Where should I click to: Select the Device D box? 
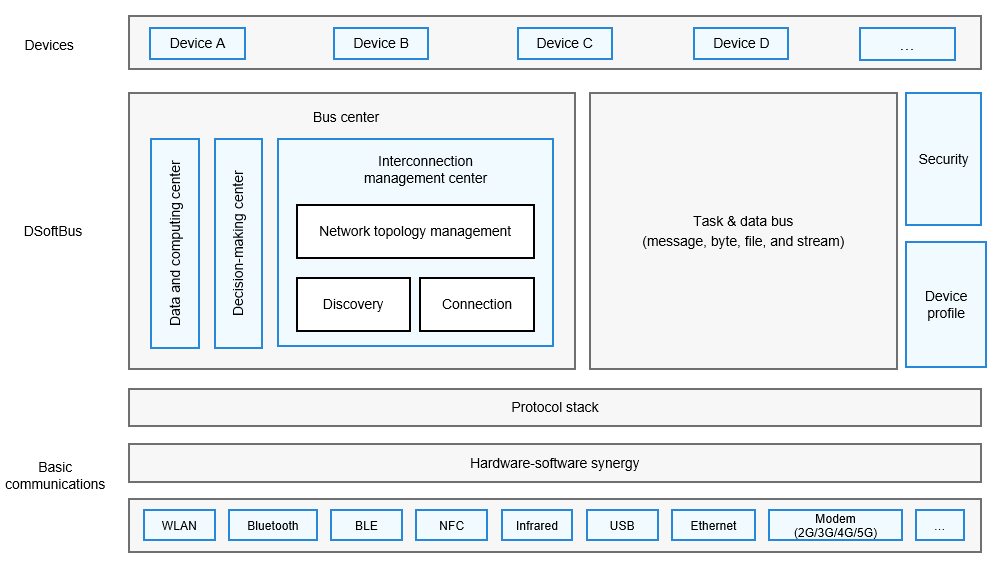pyautogui.click(x=740, y=43)
